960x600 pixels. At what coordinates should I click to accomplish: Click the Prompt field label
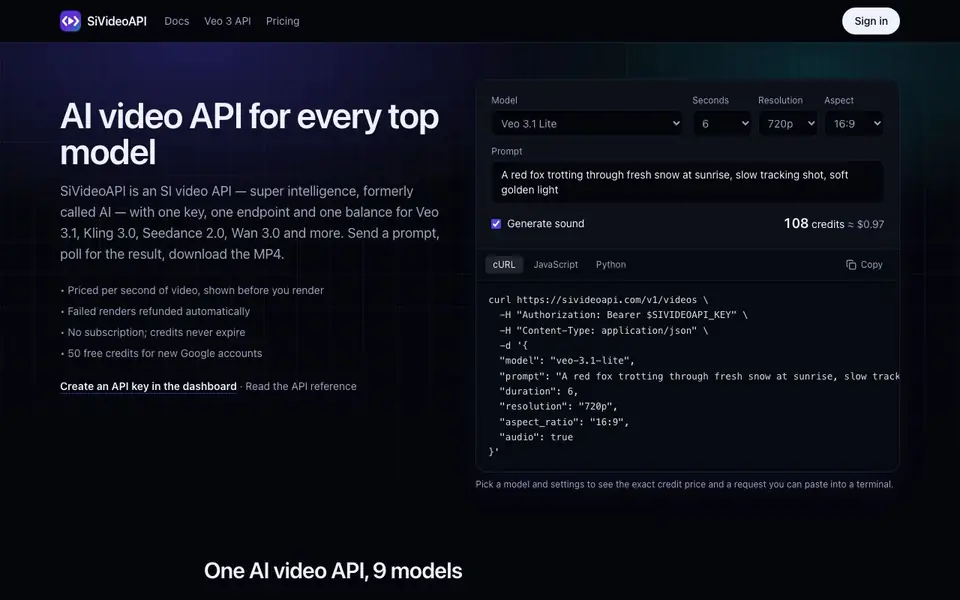point(506,151)
